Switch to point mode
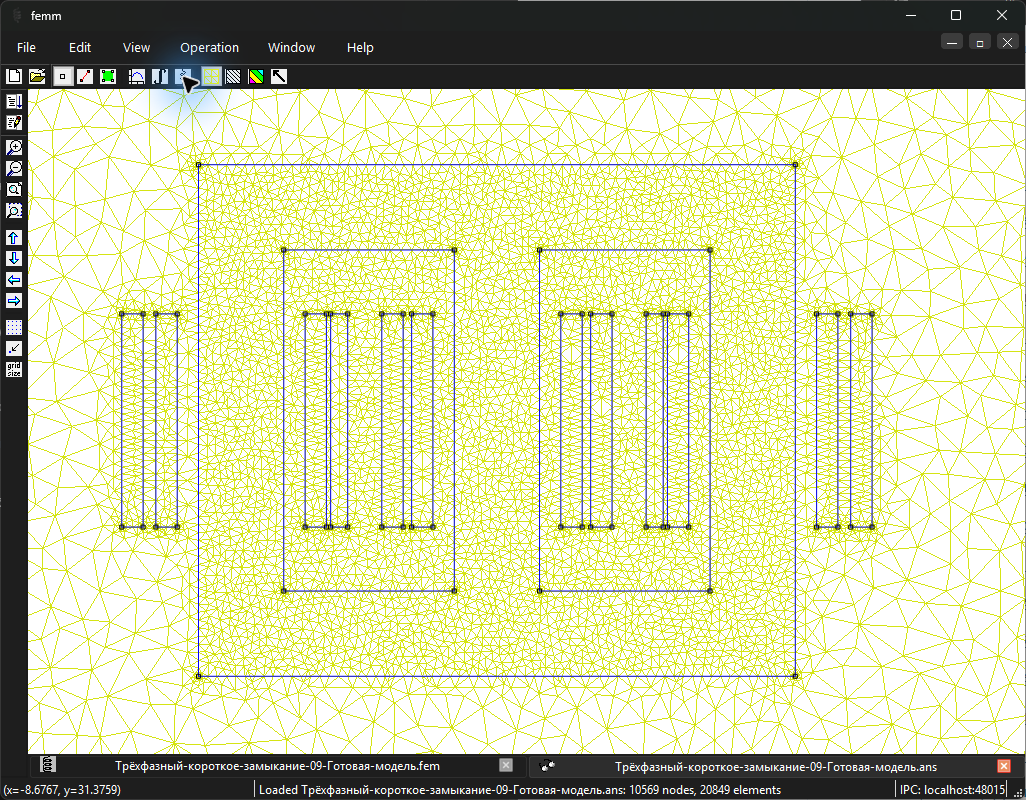Viewport: 1026px width, 800px height. [62, 77]
